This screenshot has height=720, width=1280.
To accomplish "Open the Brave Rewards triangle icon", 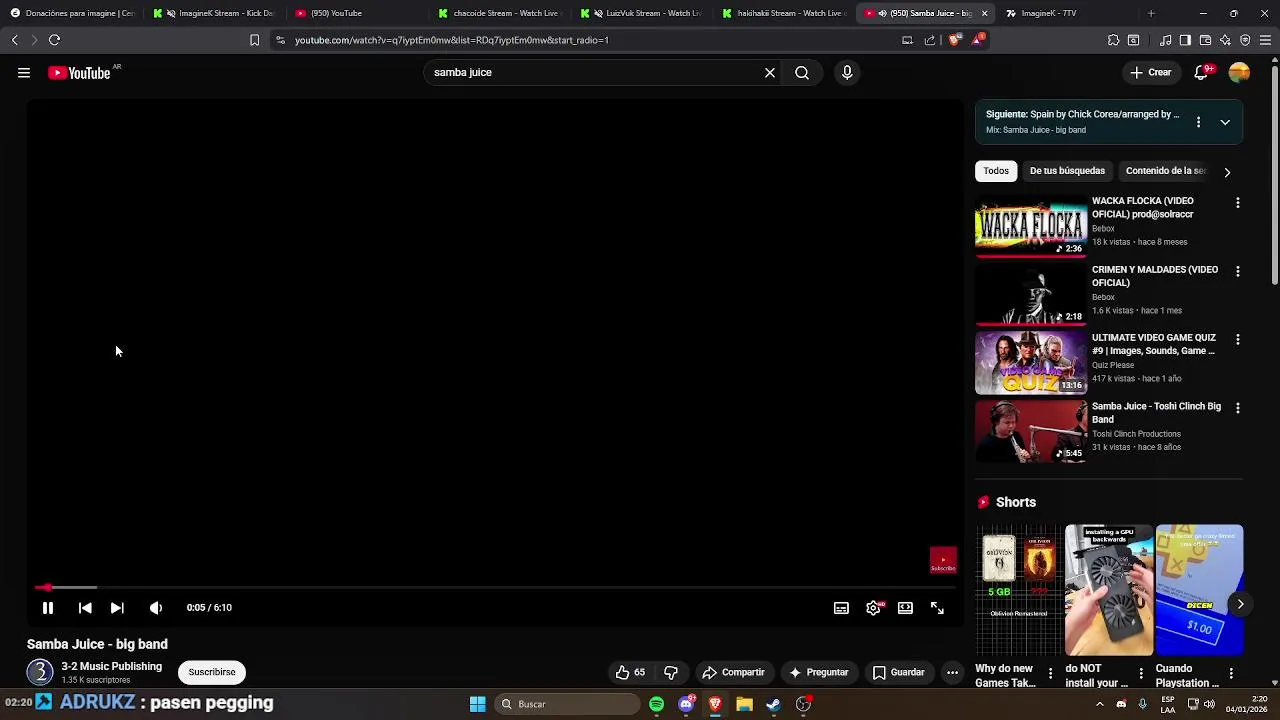I will click(977, 40).
